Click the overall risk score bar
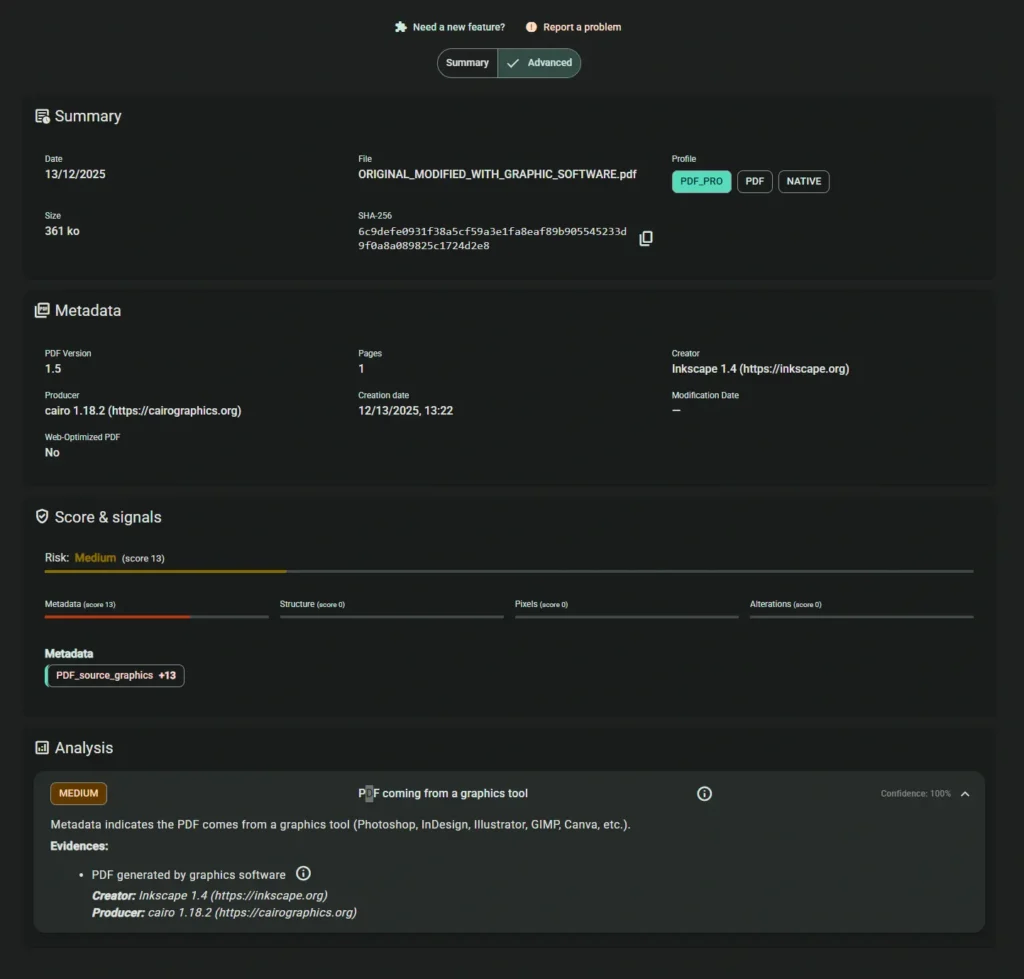The image size is (1024, 979). 509,571
